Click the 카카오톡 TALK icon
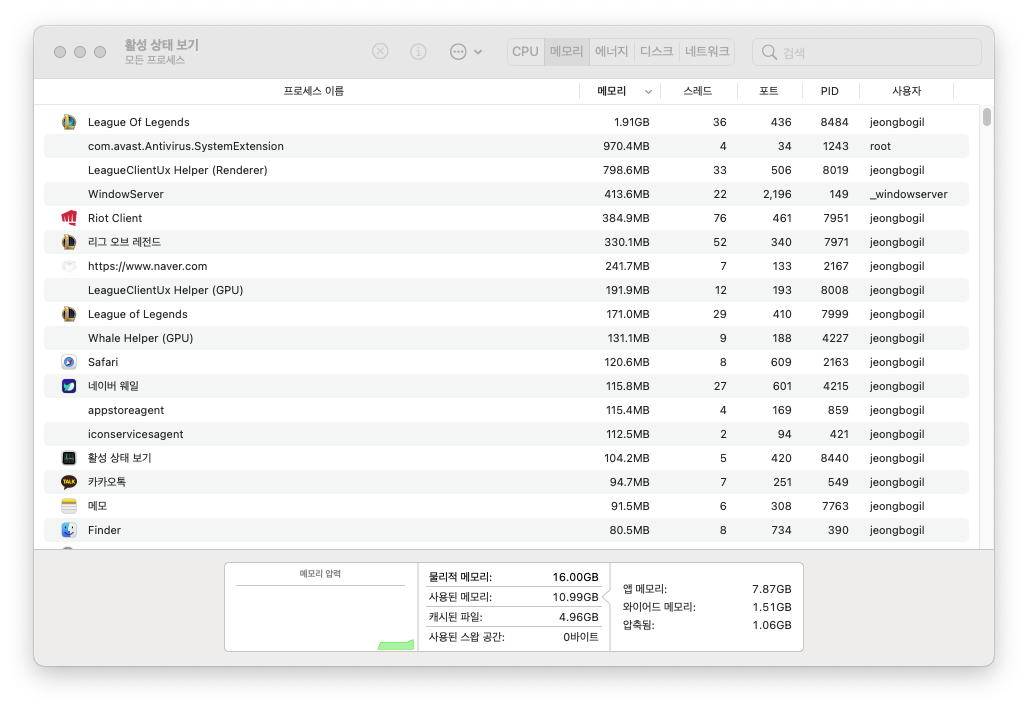The height and width of the screenshot is (708, 1028). [x=69, y=482]
